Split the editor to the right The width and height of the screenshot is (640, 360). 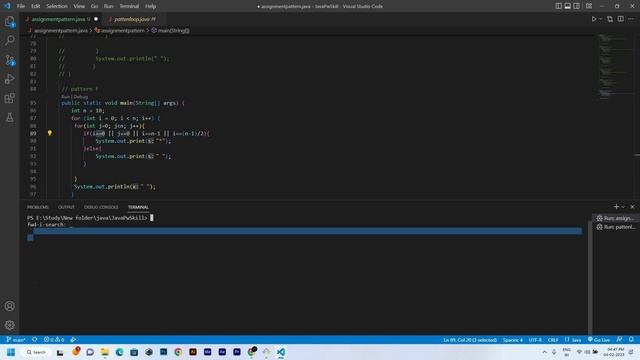pos(620,19)
